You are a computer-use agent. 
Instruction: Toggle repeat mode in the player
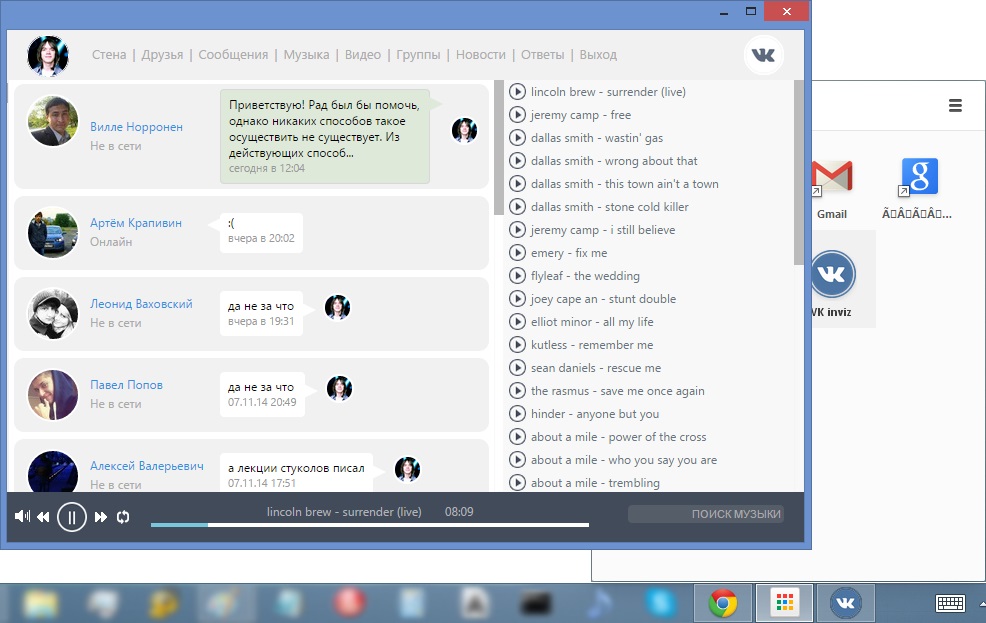point(124,517)
